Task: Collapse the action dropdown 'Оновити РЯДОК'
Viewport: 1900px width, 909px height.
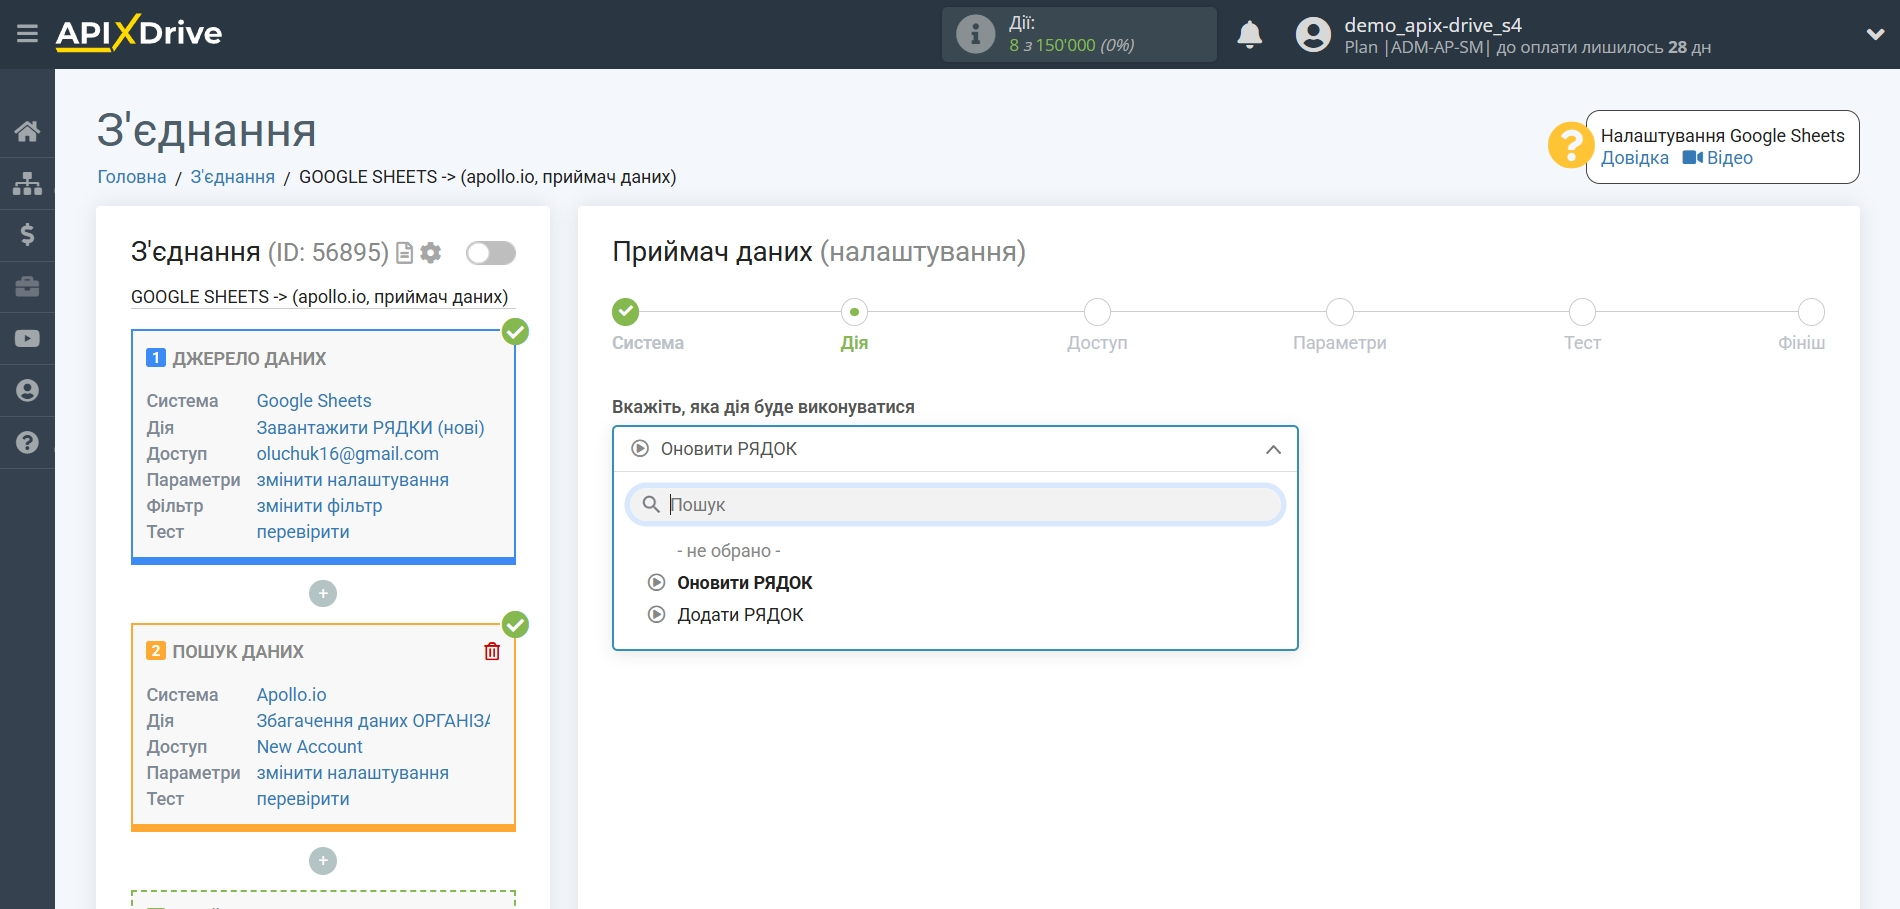Action: [x=1272, y=450]
